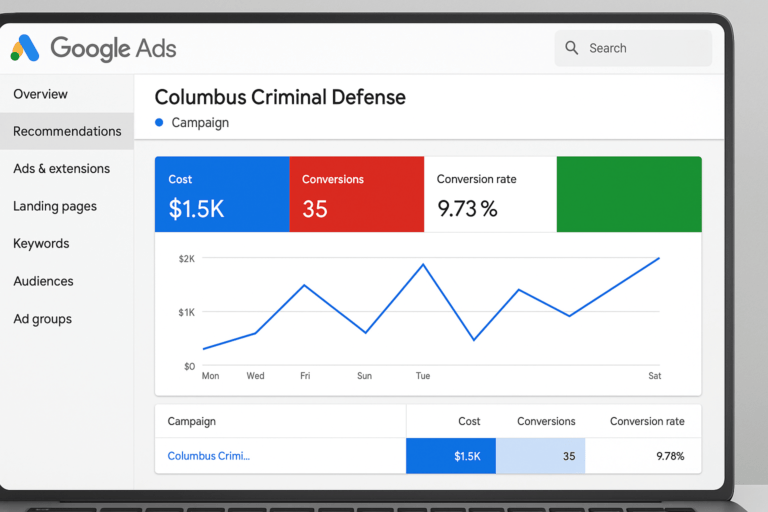Viewport: 768px width, 512px height.
Task: Click the blue Campaign status dot
Action: (159, 122)
